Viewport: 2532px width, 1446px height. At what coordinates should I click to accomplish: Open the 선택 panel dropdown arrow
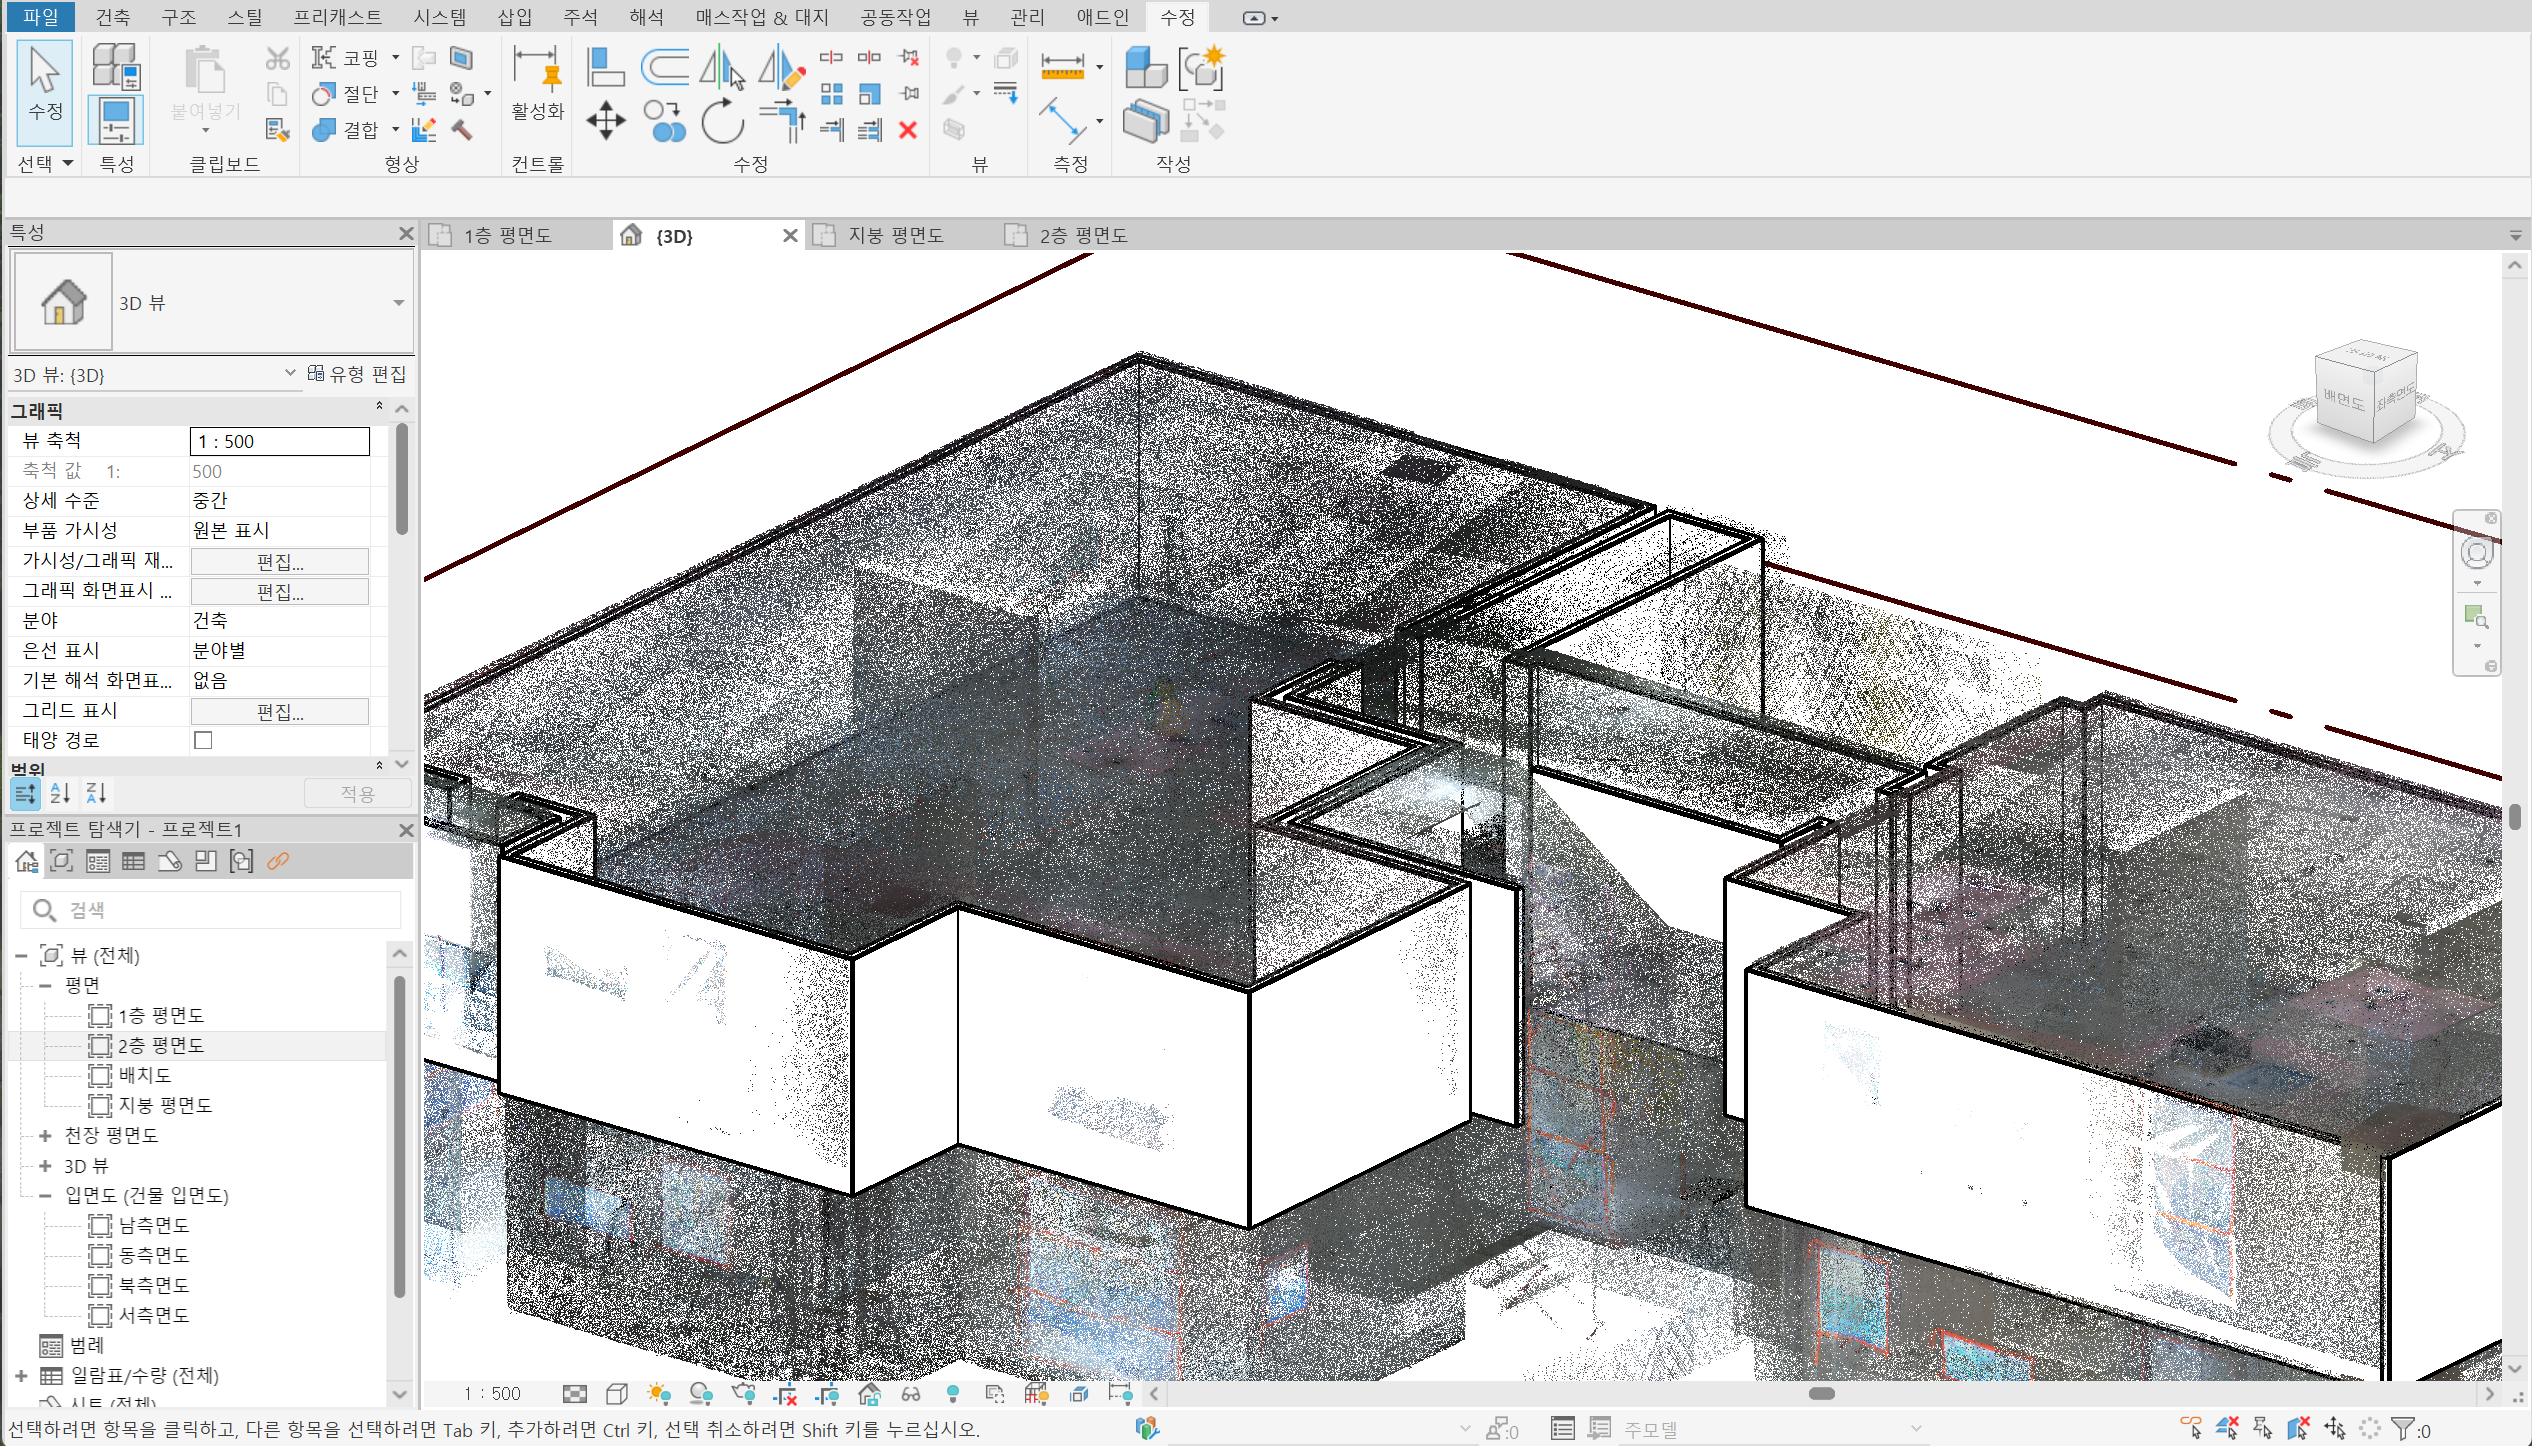pyautogui.click(x=67, y=163)
